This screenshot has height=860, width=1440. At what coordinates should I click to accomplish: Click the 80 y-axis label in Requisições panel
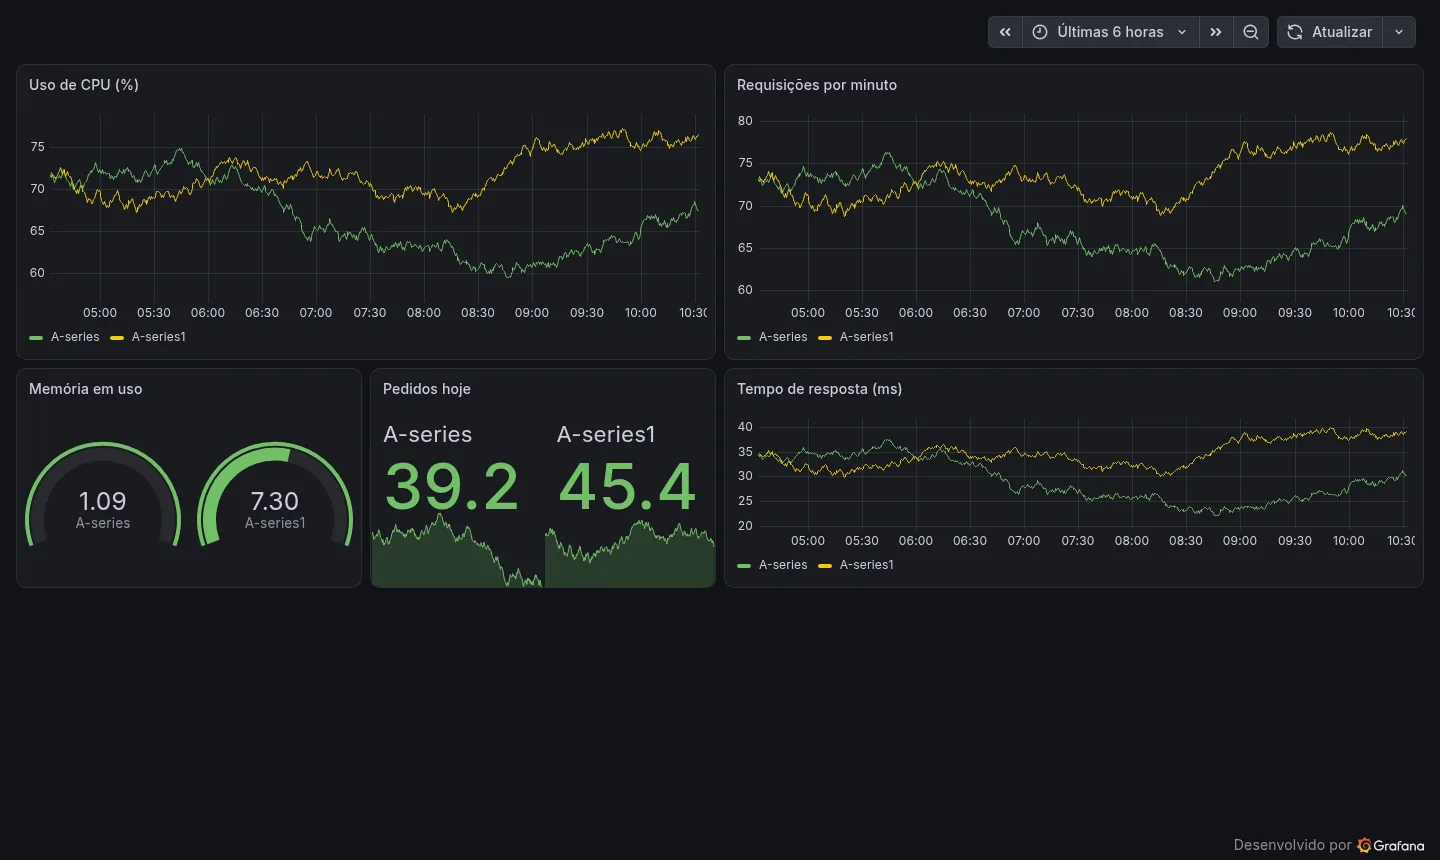click(745, 121)
